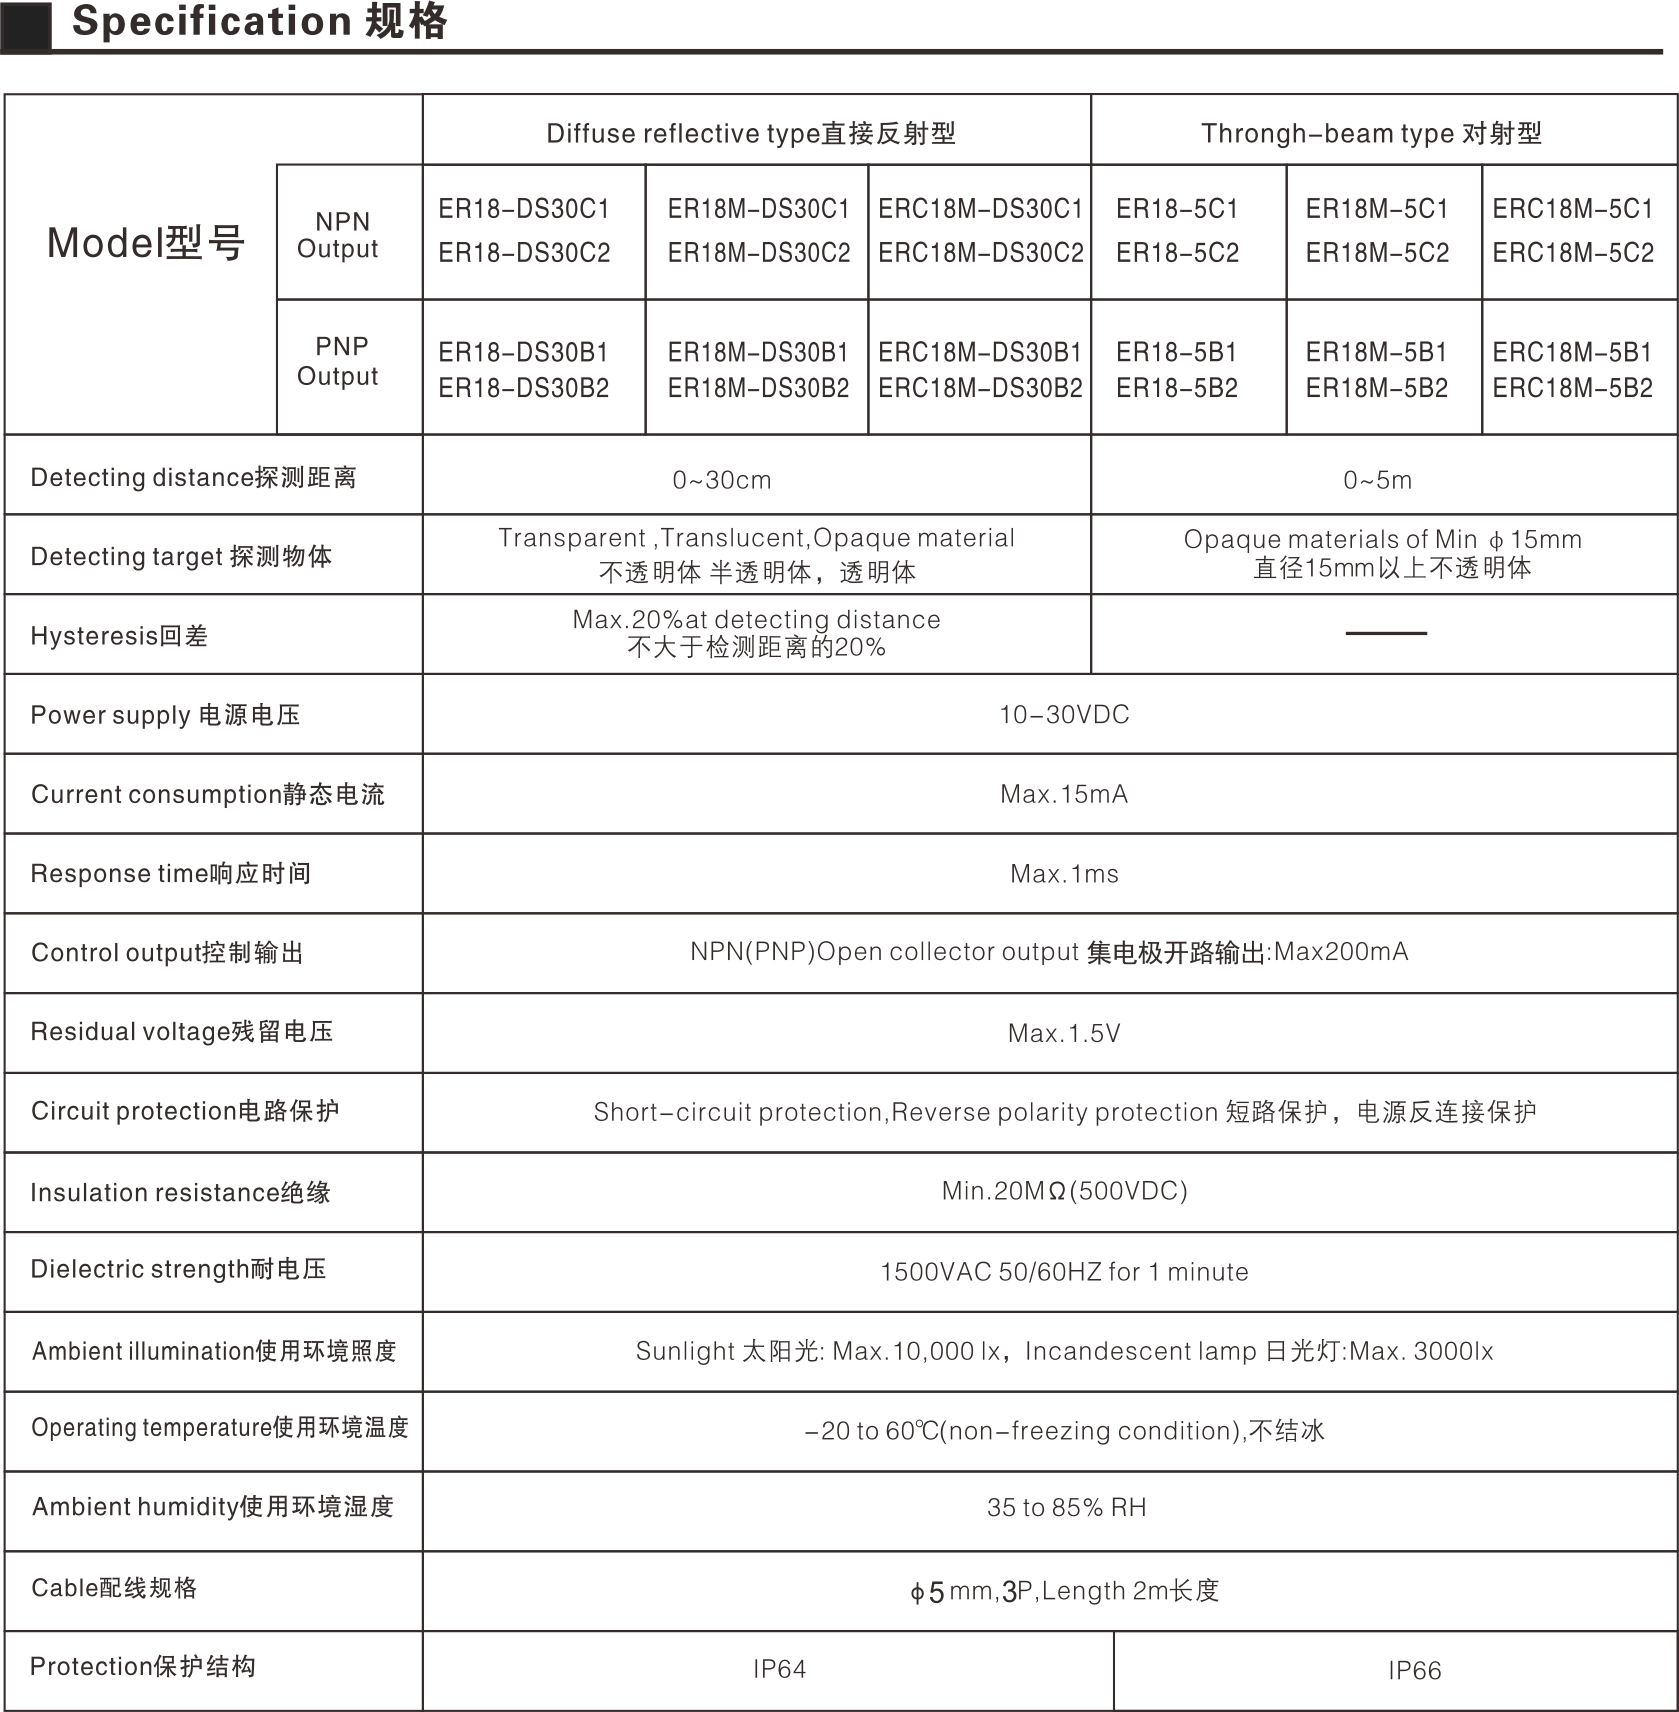1679x1712 pixels.
Task: Click model 'ERC18M-DS30C1'
Action: click(x=981, y=209)
